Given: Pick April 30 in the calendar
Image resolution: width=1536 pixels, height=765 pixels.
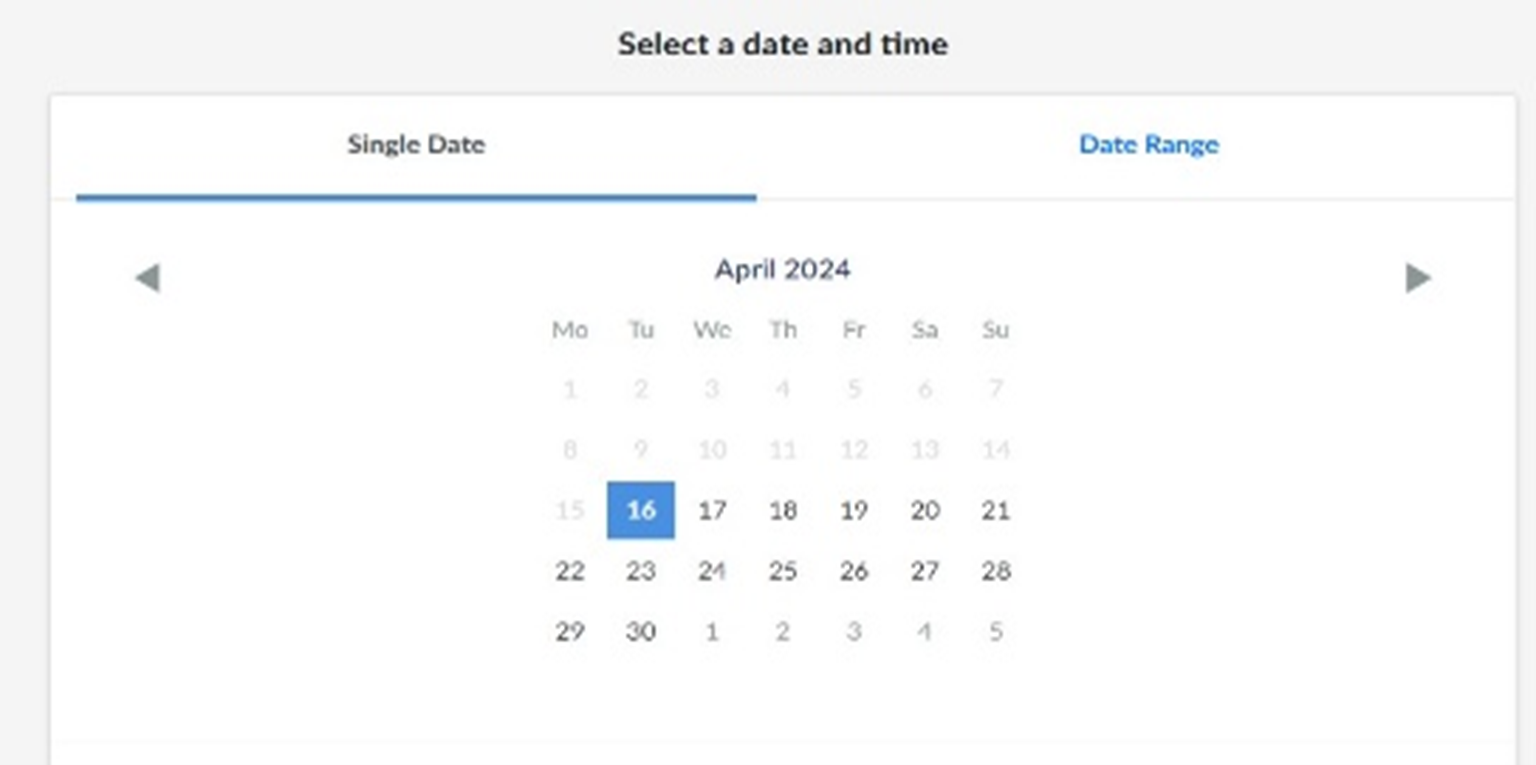Looking at the screenshot, I should (640, 631).
